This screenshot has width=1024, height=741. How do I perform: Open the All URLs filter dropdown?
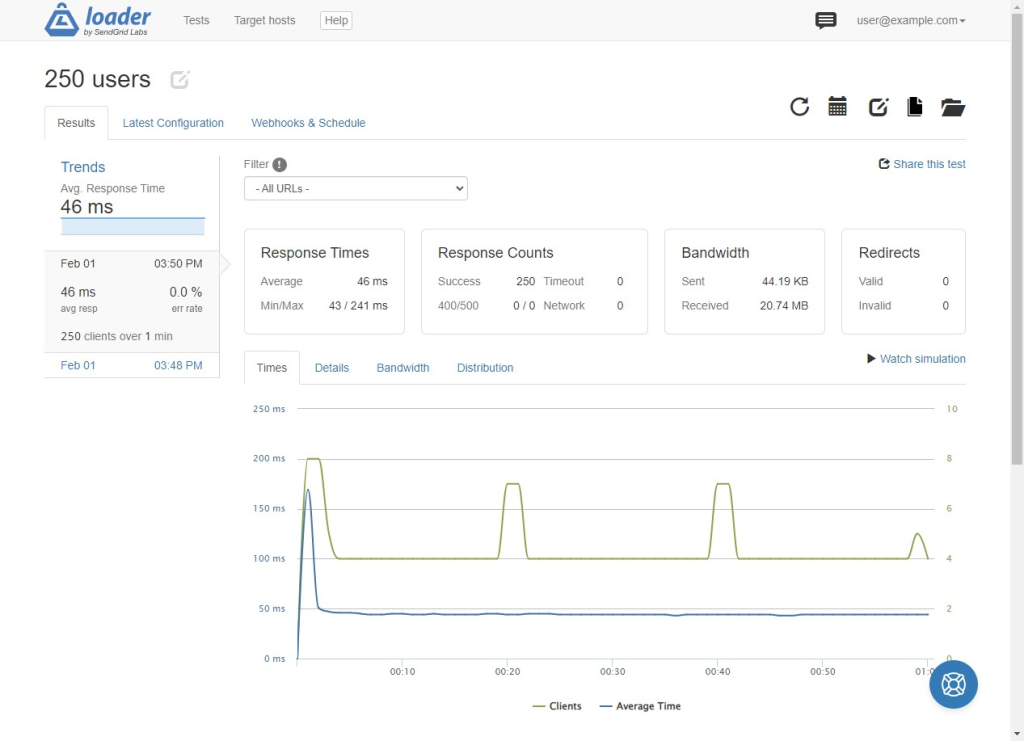tap(356, 188)
